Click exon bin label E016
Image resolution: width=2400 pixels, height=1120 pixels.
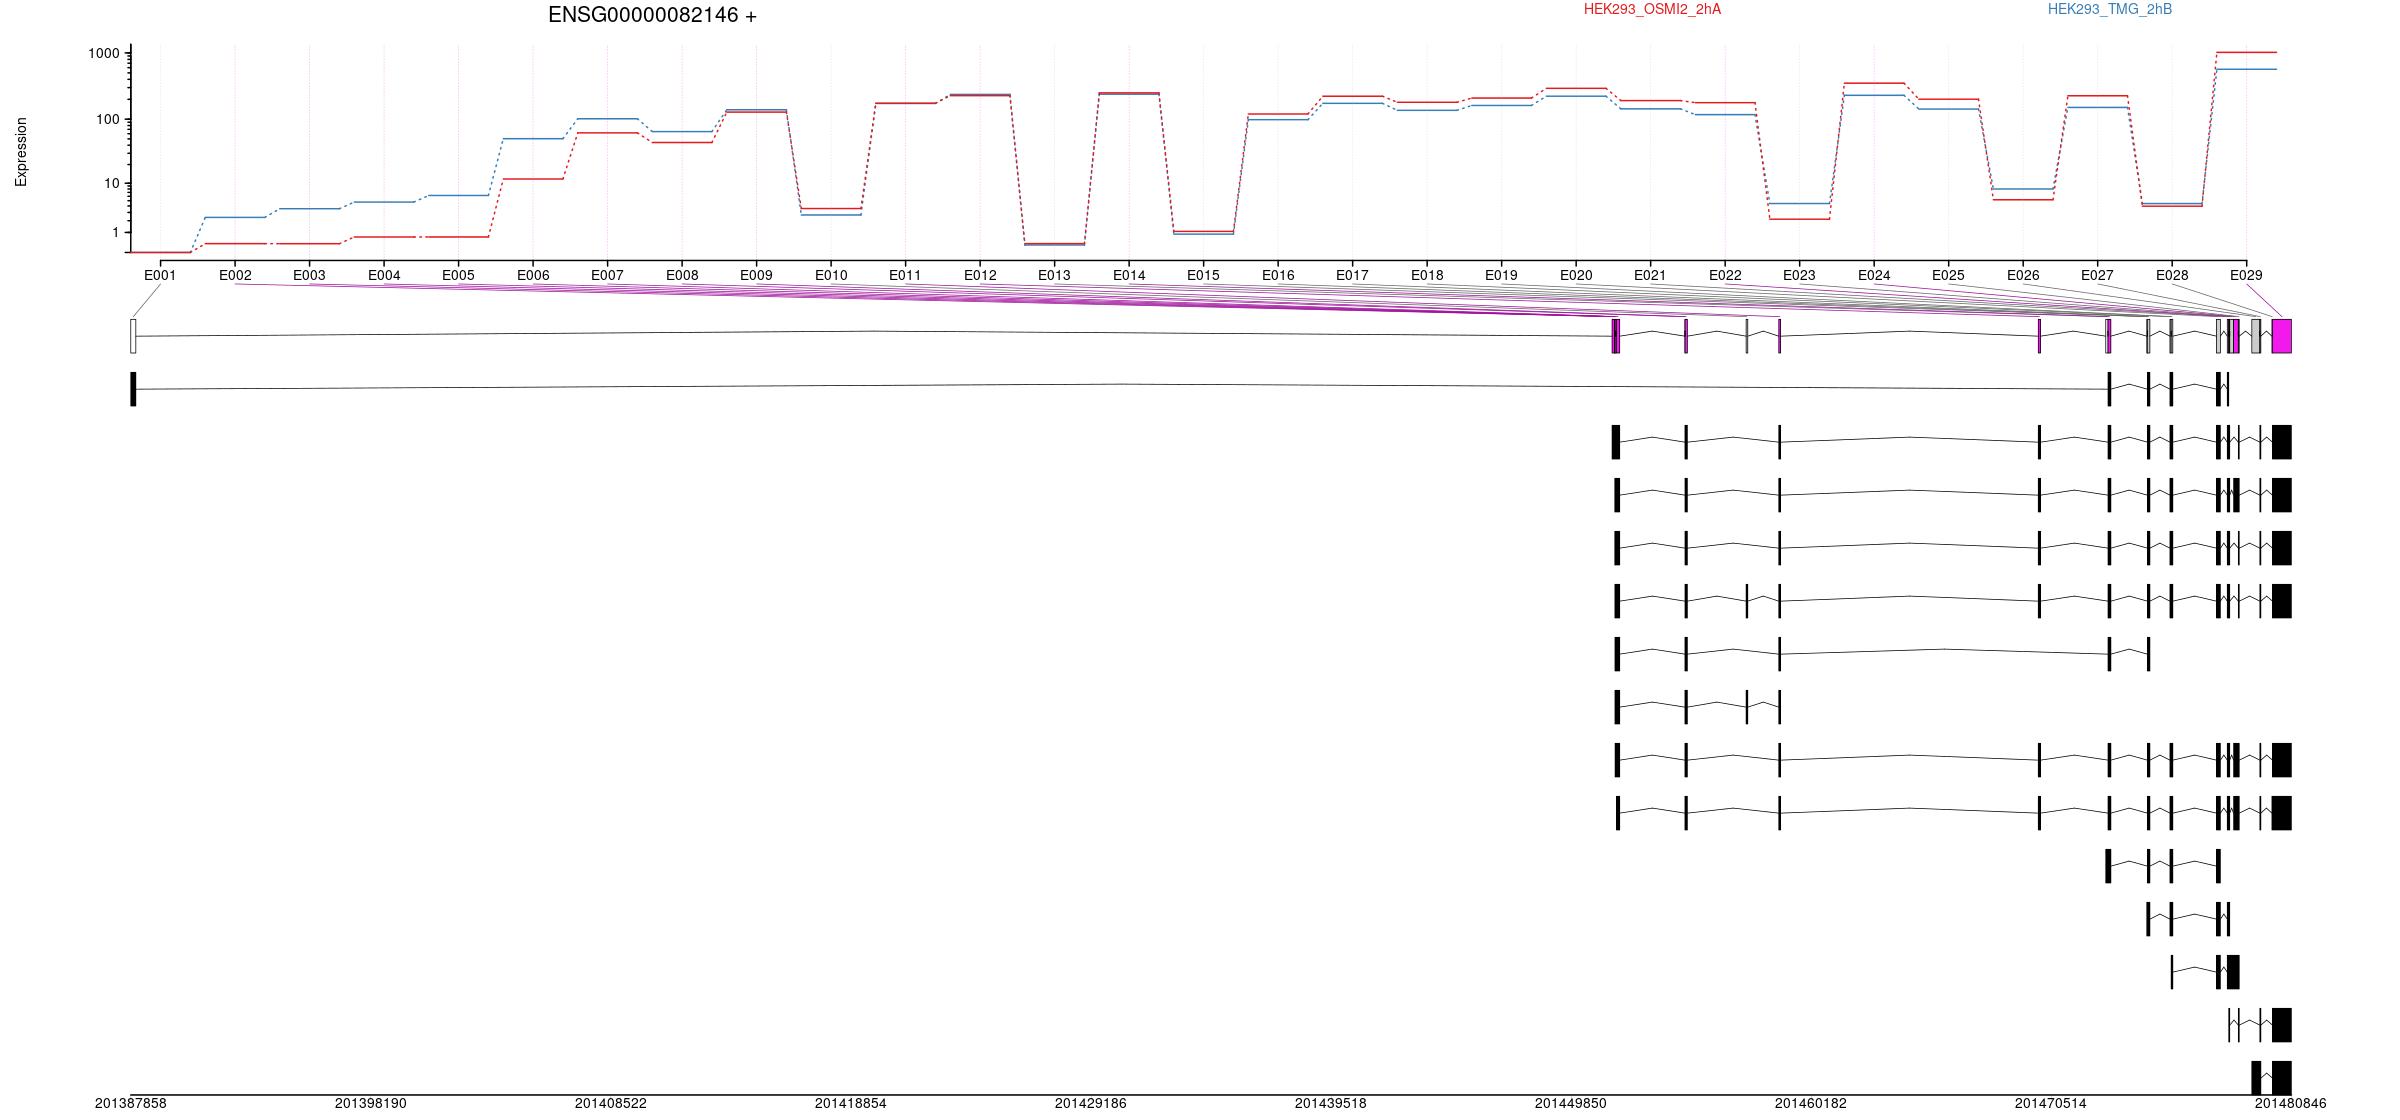coord(1278,275)
